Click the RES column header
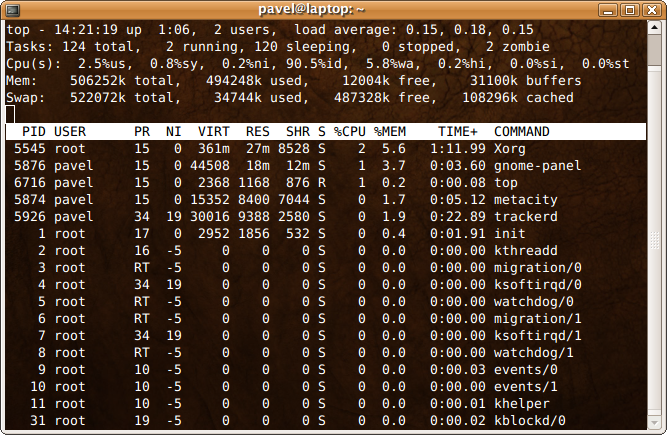 pos(258,132)
